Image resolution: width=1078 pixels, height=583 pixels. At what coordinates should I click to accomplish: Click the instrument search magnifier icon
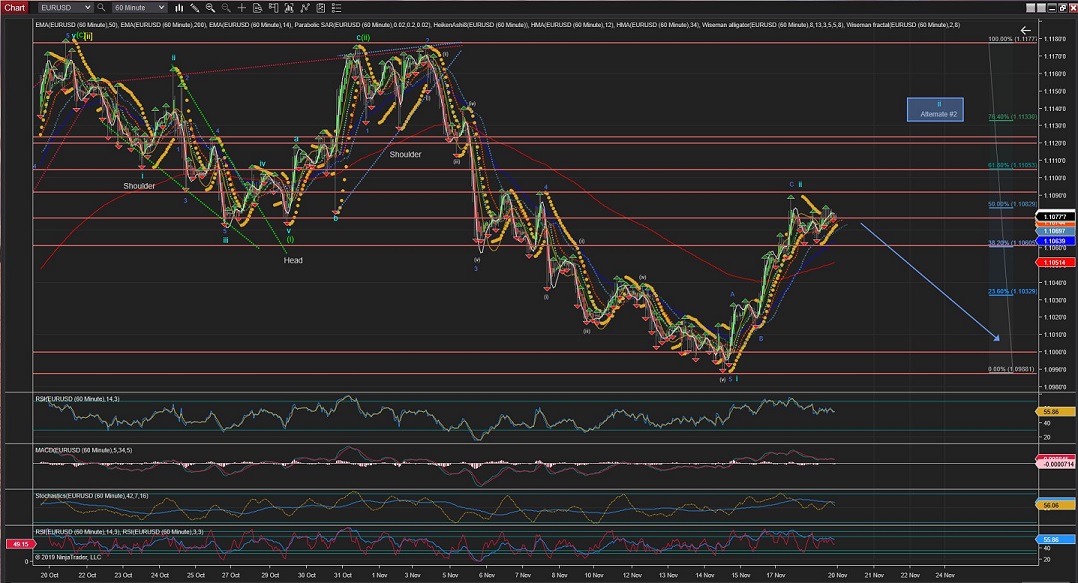(101, 8)
